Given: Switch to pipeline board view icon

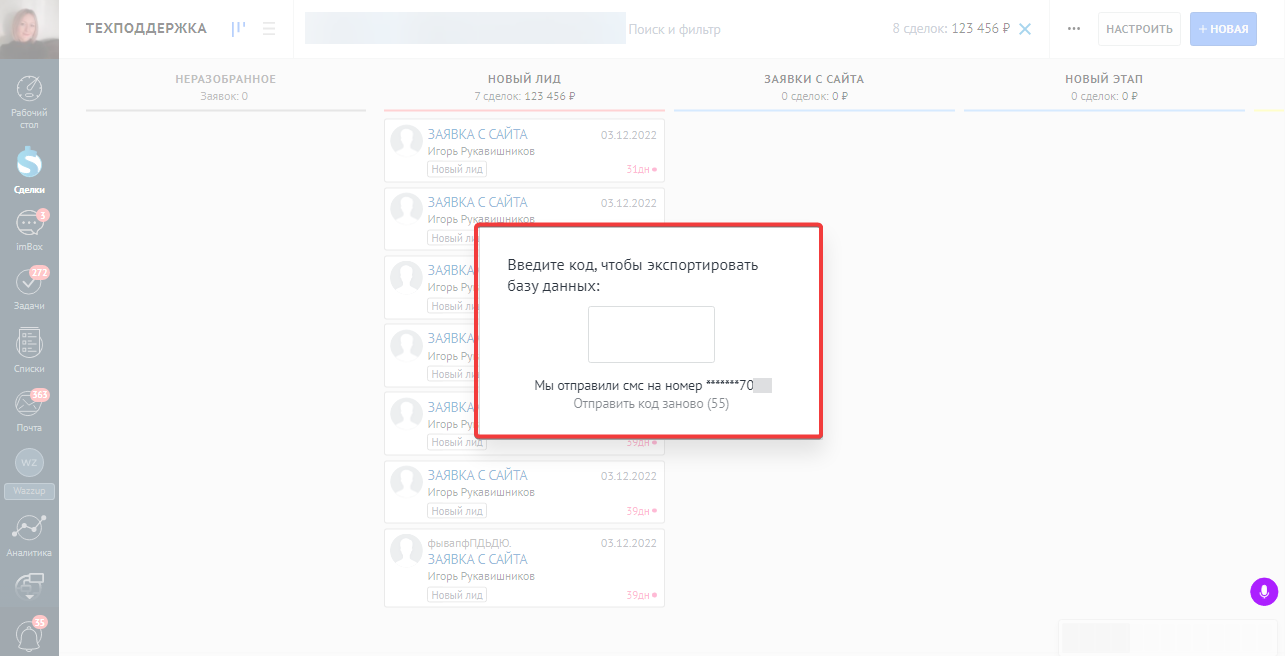Looking at the screenshot, I should (238, 29).
